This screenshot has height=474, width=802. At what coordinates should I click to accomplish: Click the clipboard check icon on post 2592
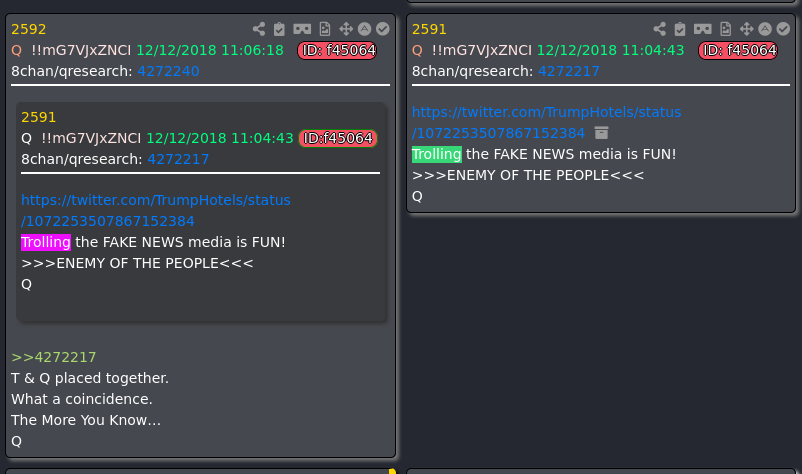tap(279, 30)
